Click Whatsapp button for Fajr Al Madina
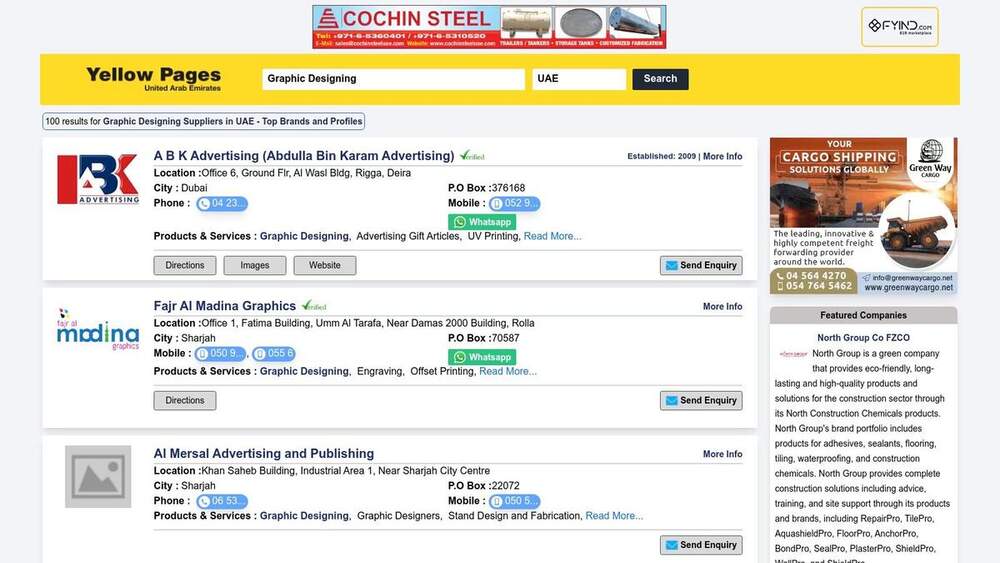The image size is (1000, 563). tap(482, 357)
